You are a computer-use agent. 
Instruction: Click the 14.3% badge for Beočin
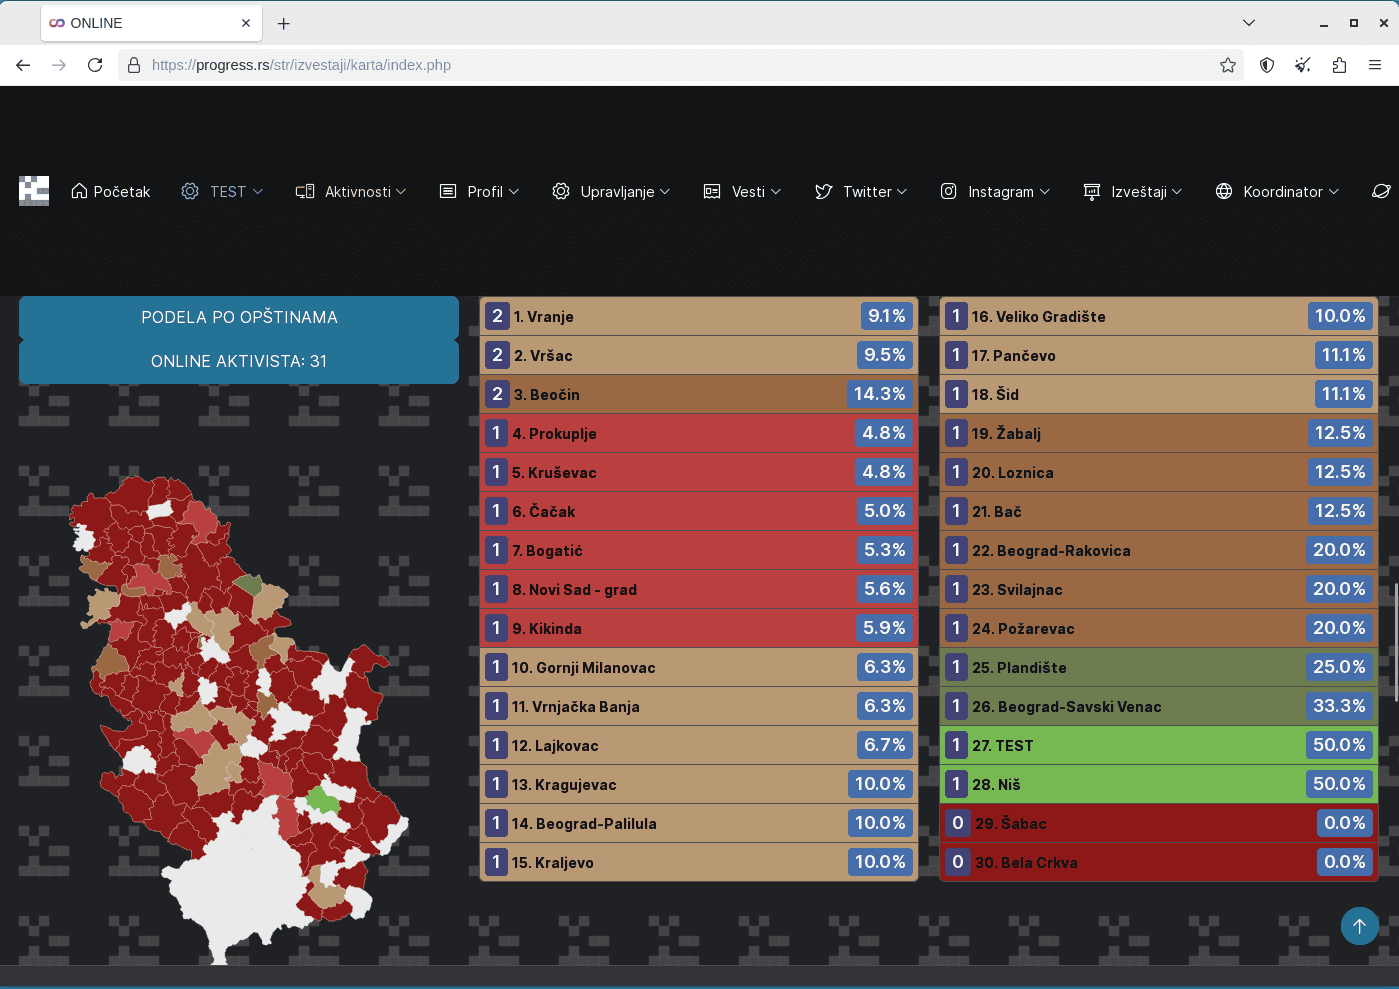click(880, 394)
